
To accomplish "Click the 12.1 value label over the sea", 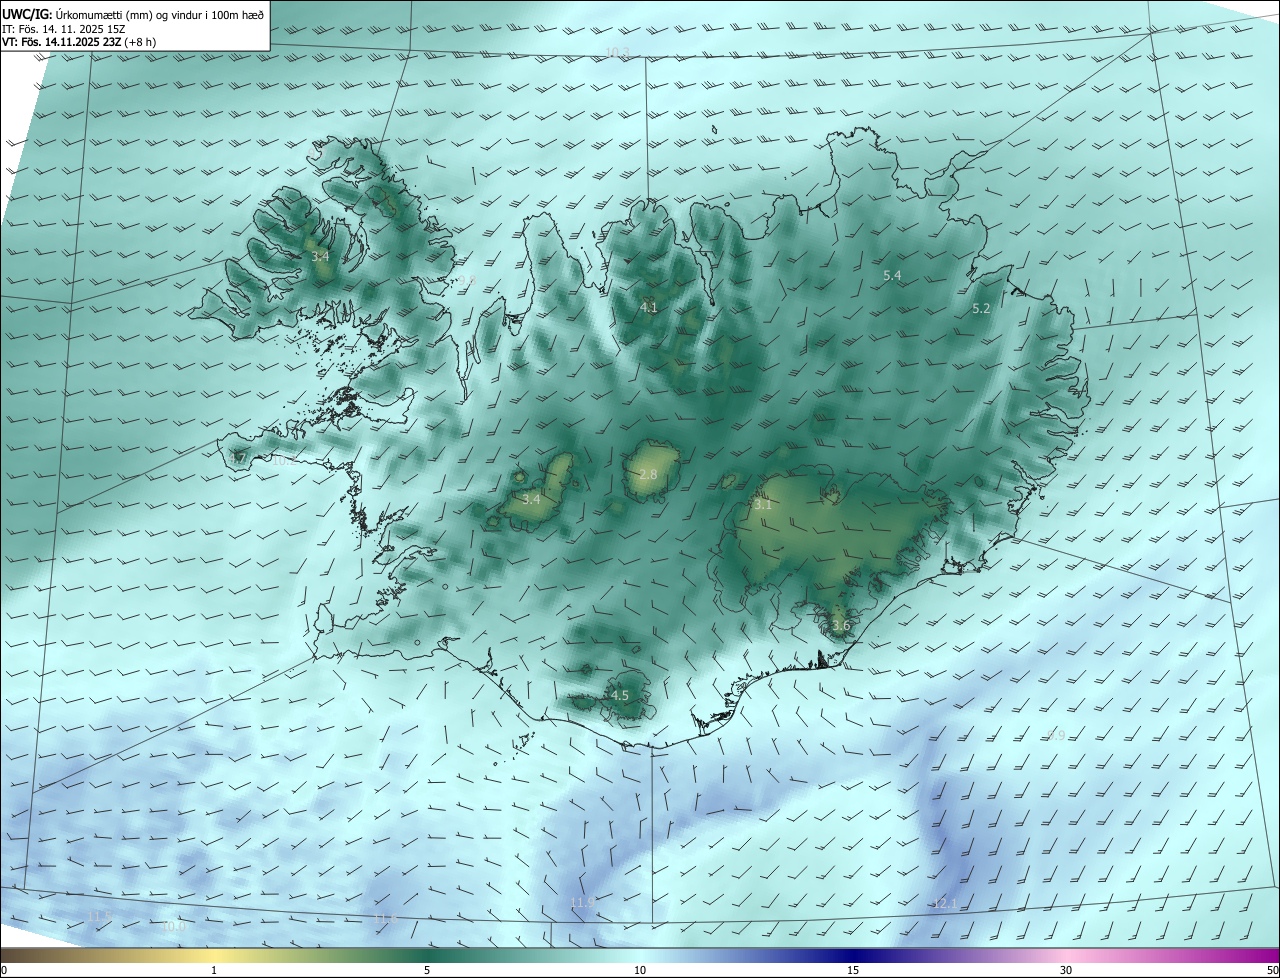I will (x=945, y=903).
